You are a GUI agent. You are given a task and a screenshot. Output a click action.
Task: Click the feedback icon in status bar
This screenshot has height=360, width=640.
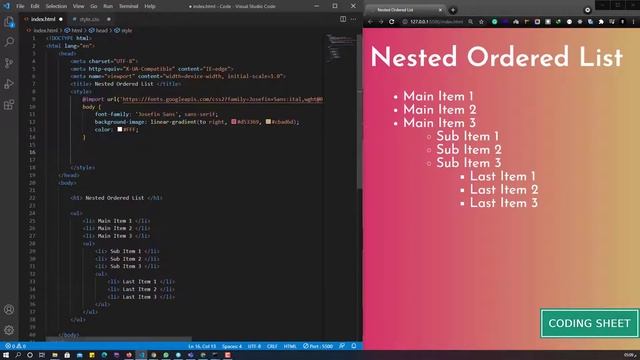coord(342,346)
